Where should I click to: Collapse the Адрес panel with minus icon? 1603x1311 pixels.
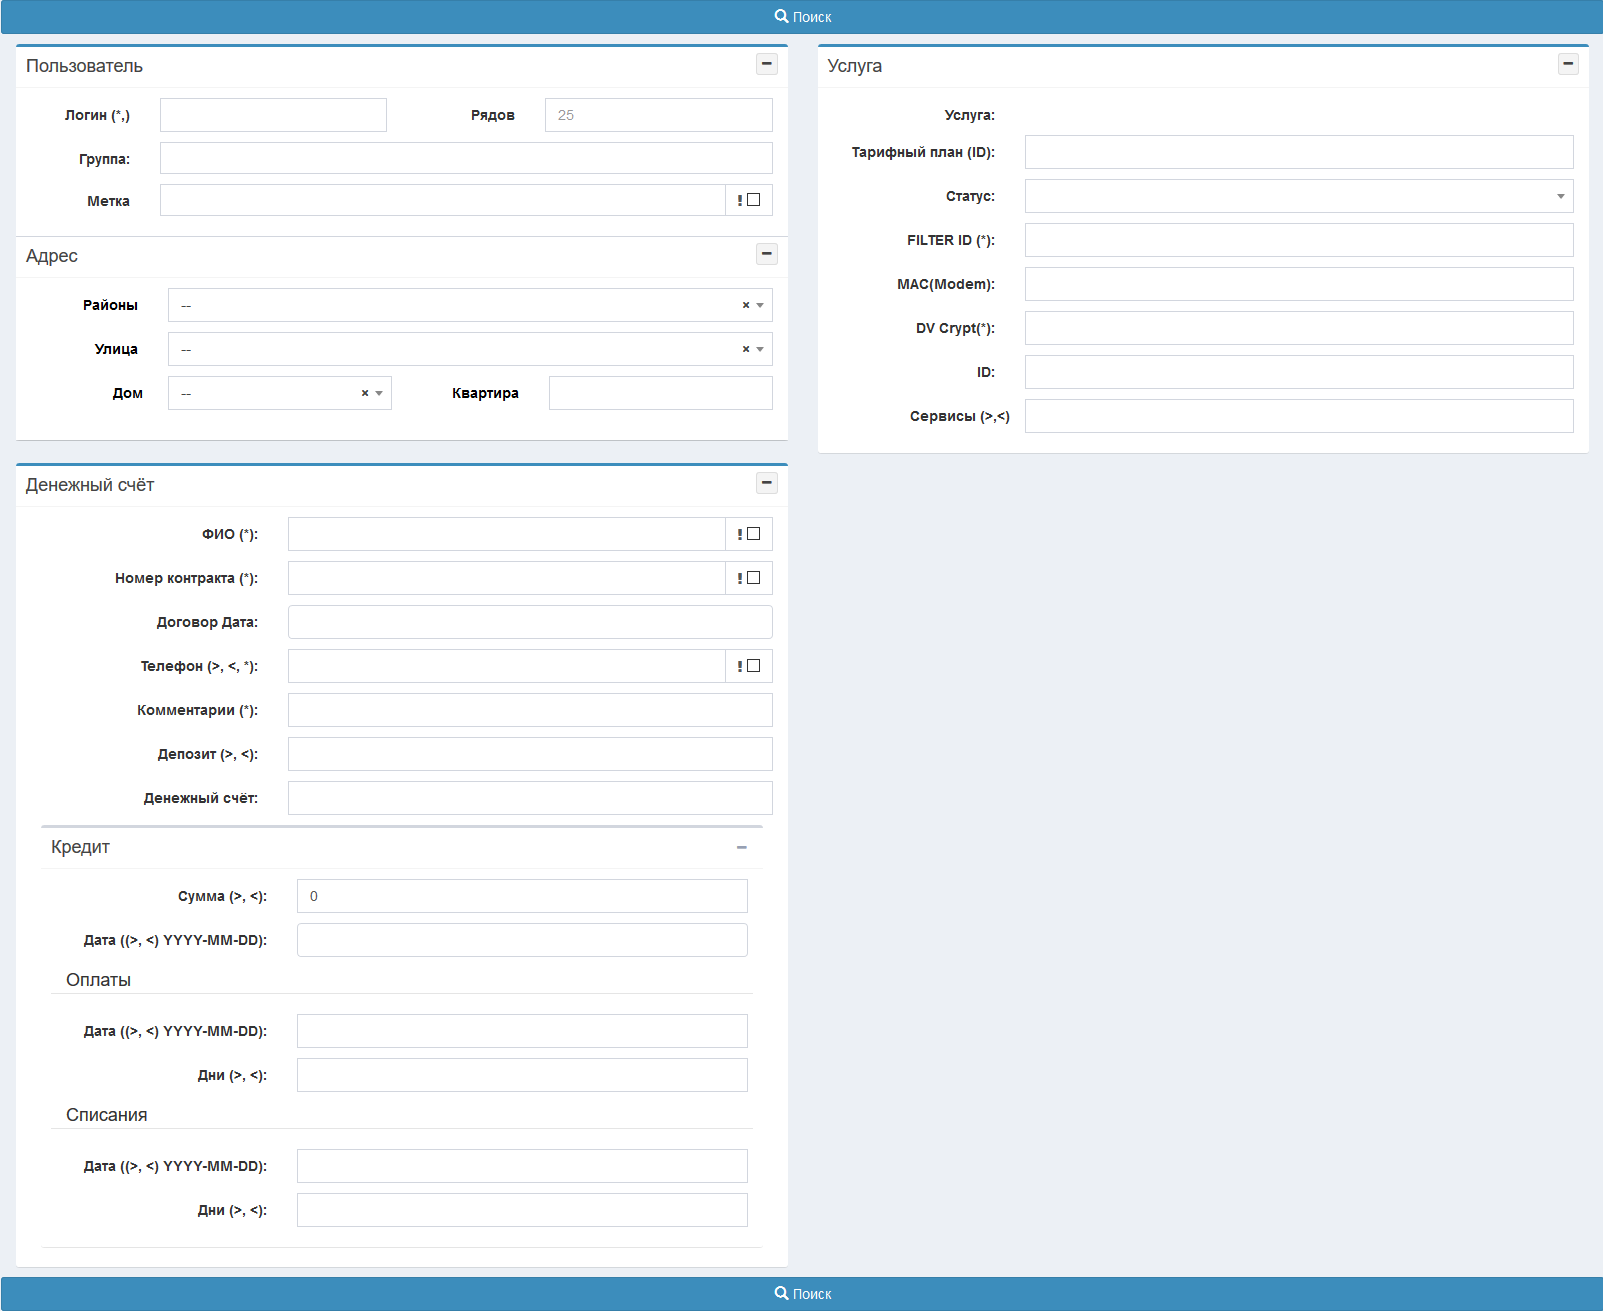click(766, 254)
